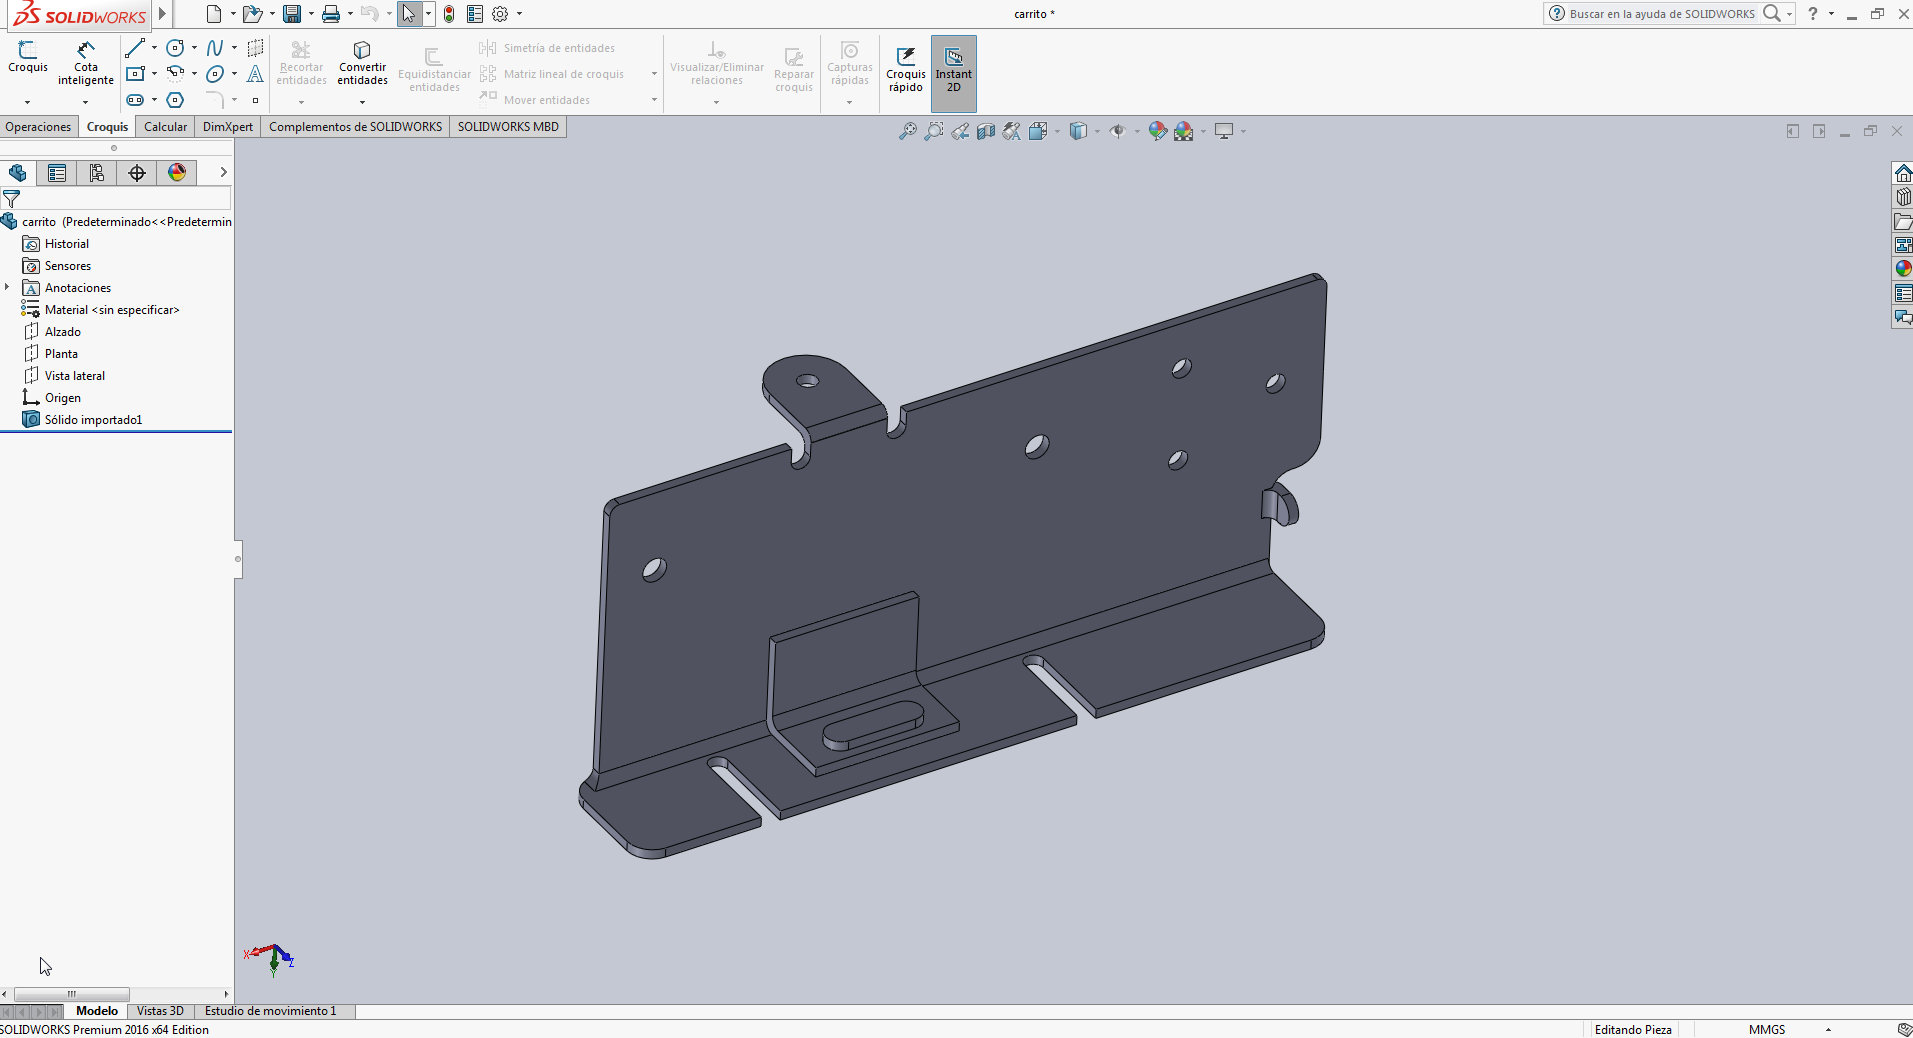Screen dimensions: 1913x1038
Task: Expand the Spline tool dropdown arrow
Action: click(234, 48)
